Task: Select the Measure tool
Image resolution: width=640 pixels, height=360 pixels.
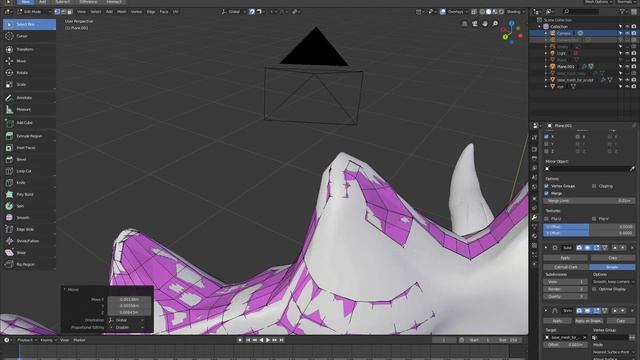Action: pos(29,109)
